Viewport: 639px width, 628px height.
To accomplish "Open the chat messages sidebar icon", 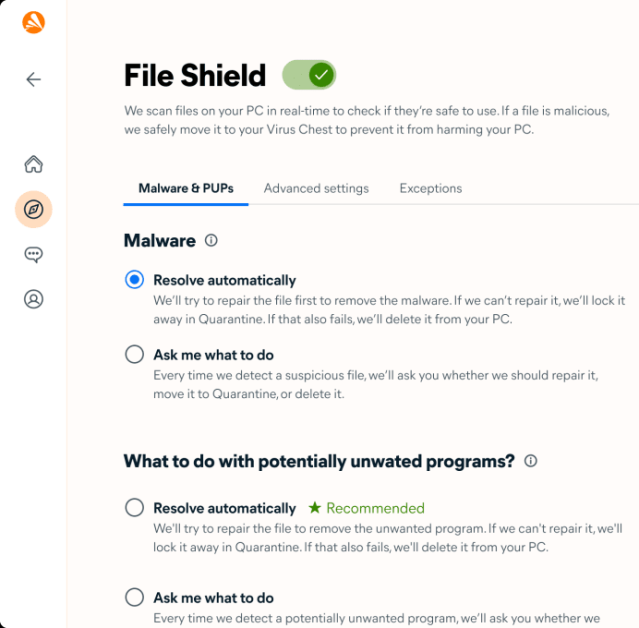I will [x=33, y=254].
